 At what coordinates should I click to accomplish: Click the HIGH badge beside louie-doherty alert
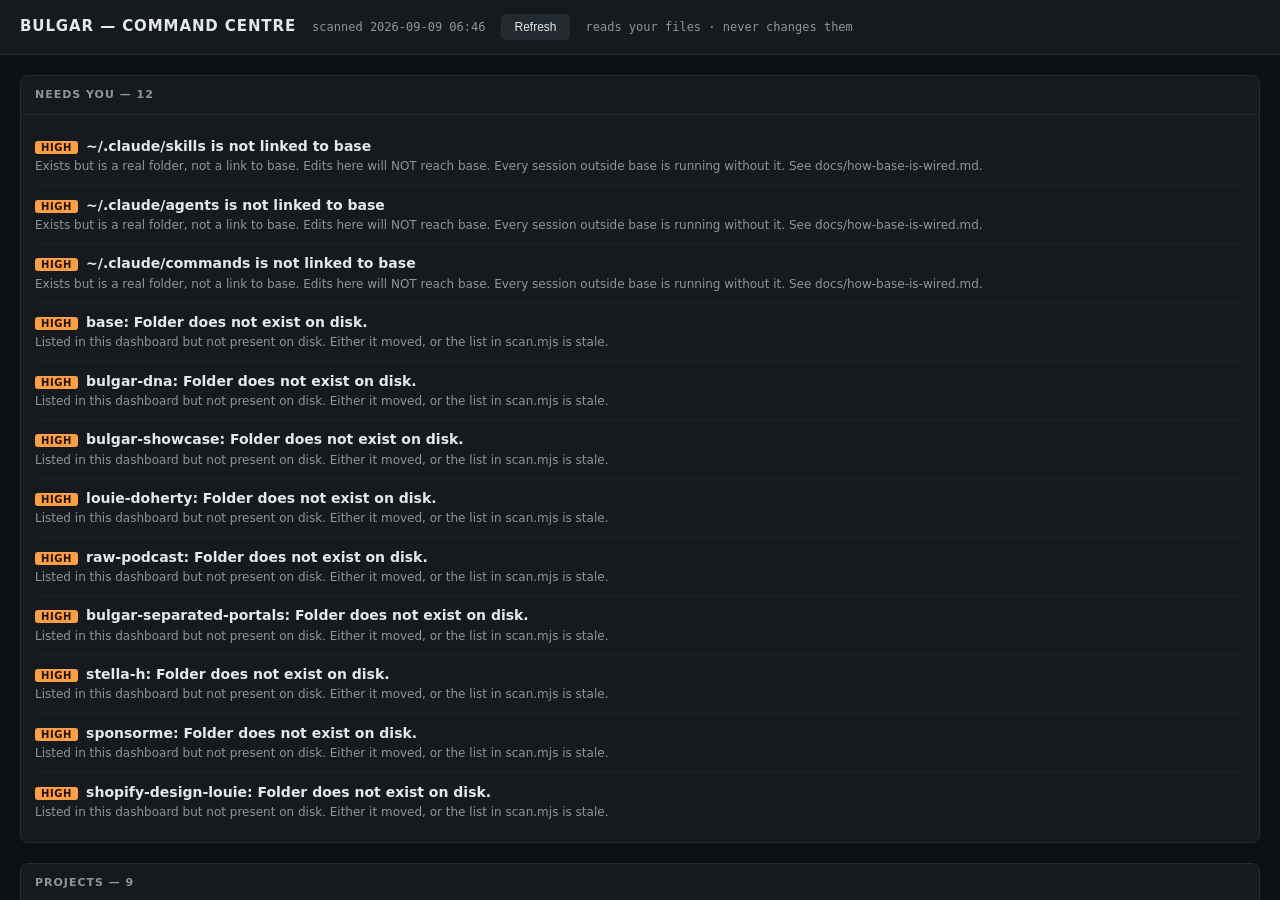56,499
